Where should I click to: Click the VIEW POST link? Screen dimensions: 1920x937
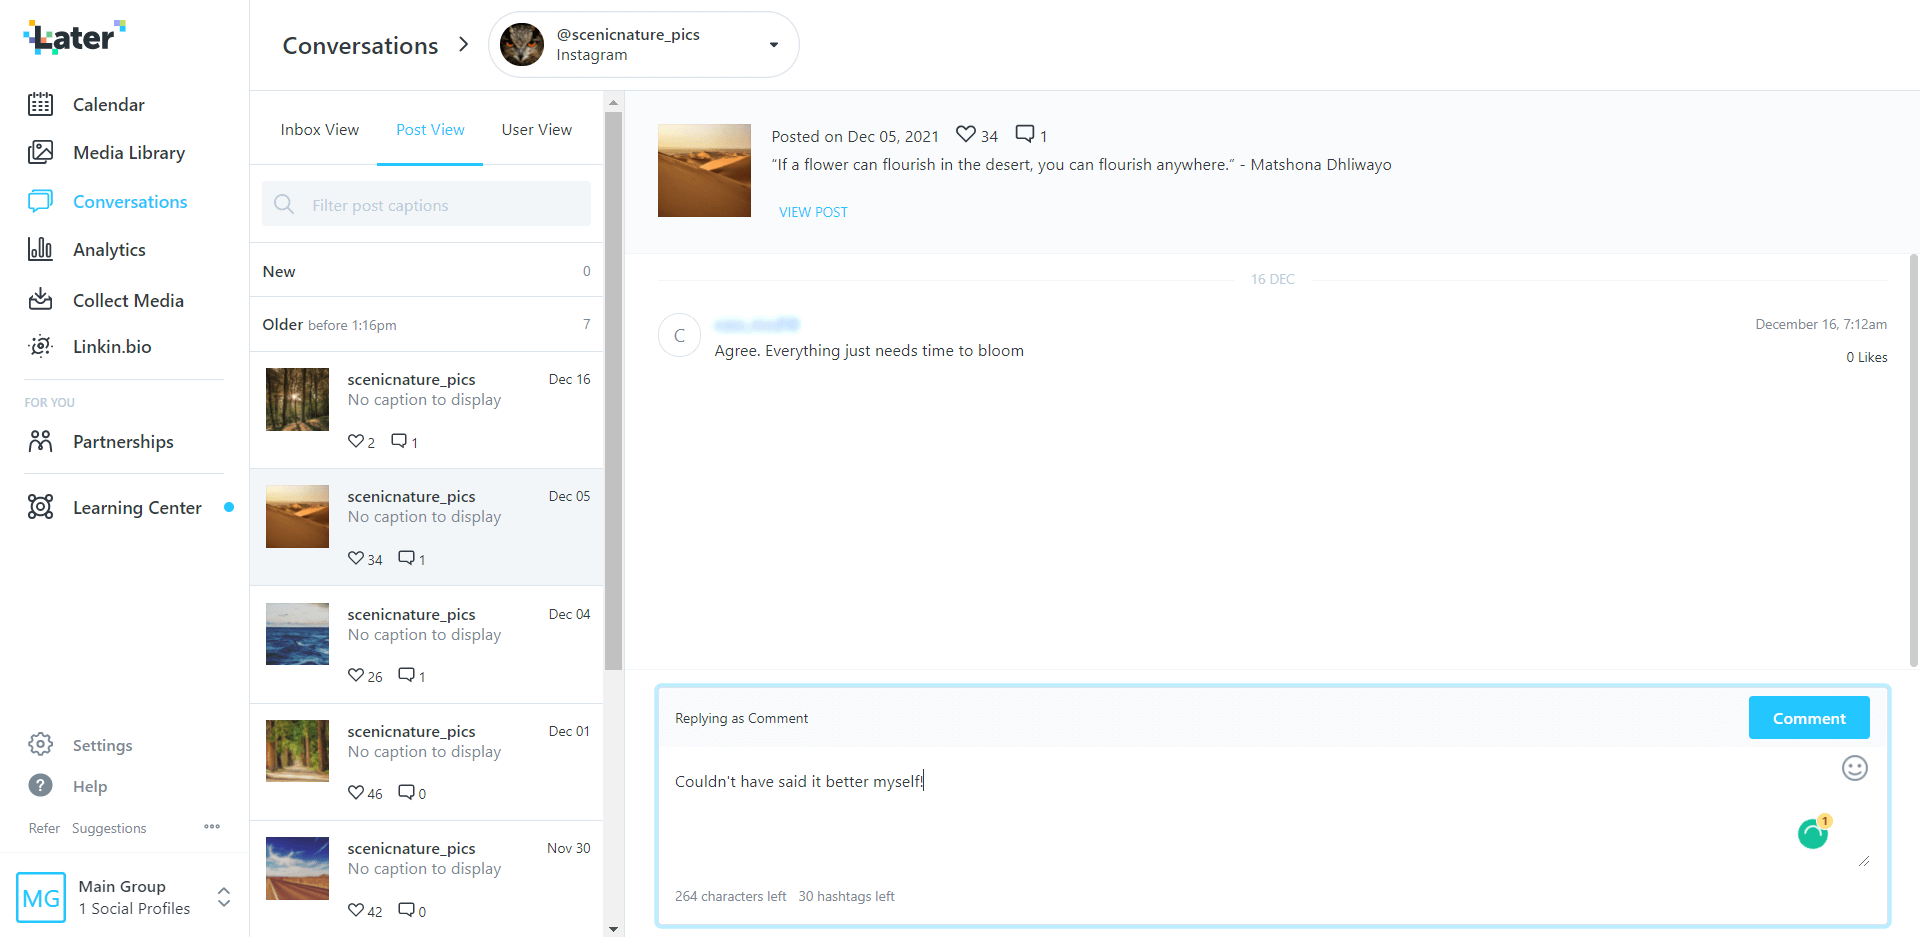coord(813,212)
